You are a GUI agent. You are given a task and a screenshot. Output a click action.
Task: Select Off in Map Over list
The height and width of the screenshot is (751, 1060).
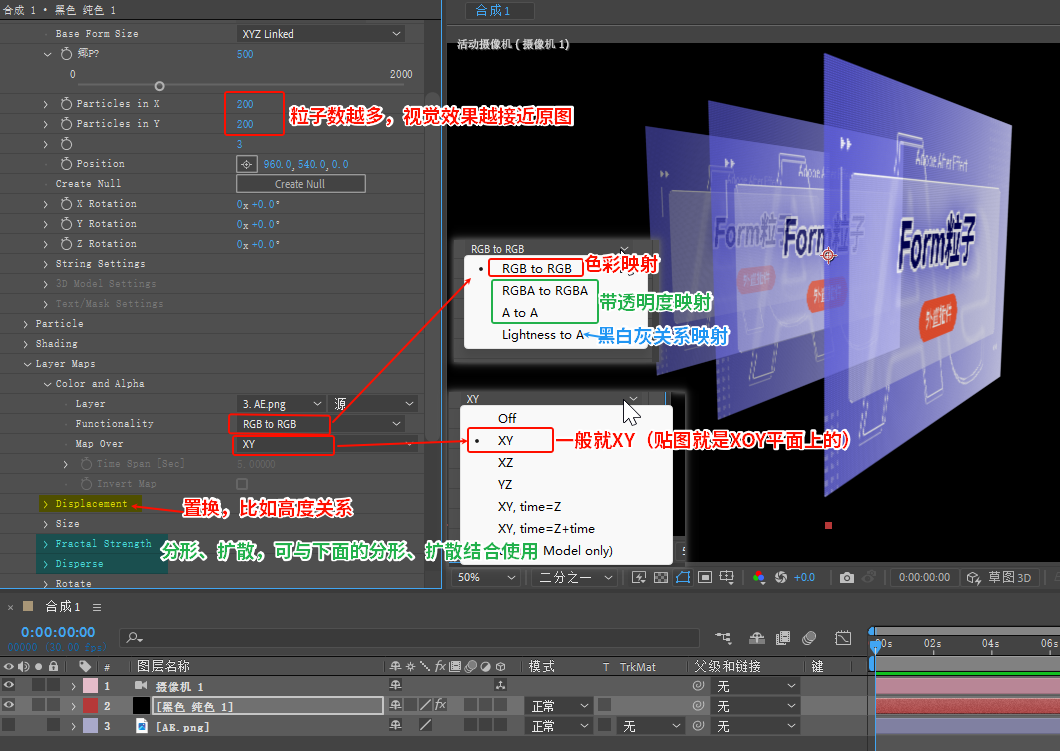507,418
